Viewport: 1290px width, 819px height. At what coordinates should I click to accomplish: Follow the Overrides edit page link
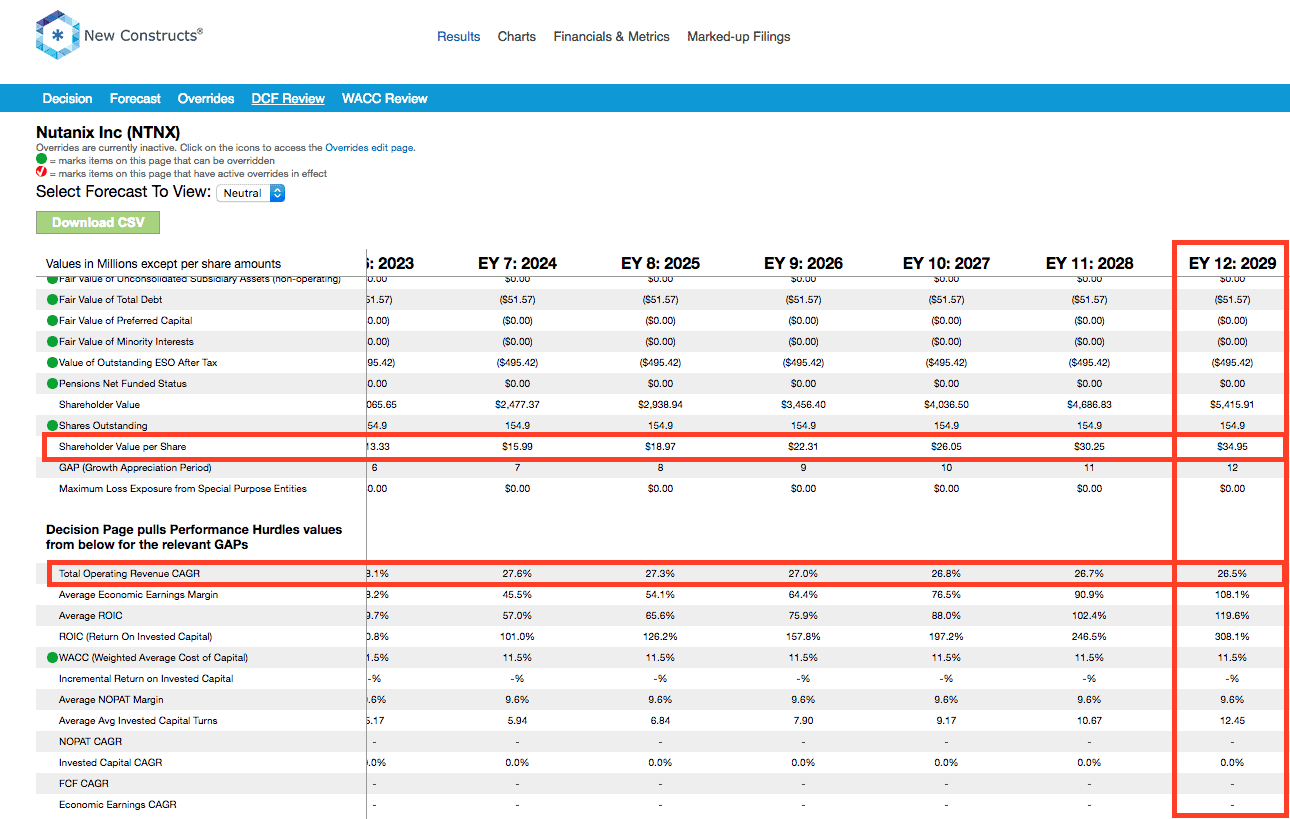click(369, 147)
